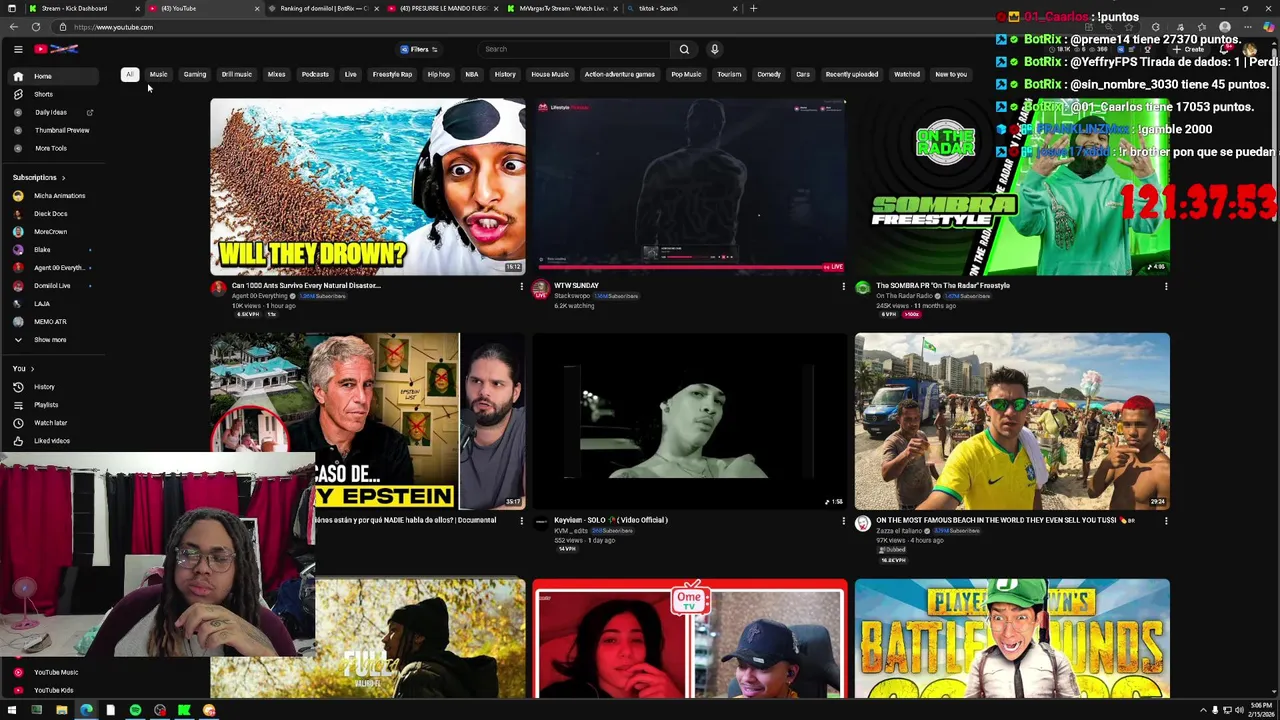Select the Live chip
This screenshot has height=720, width=1280.
[350, 74]
